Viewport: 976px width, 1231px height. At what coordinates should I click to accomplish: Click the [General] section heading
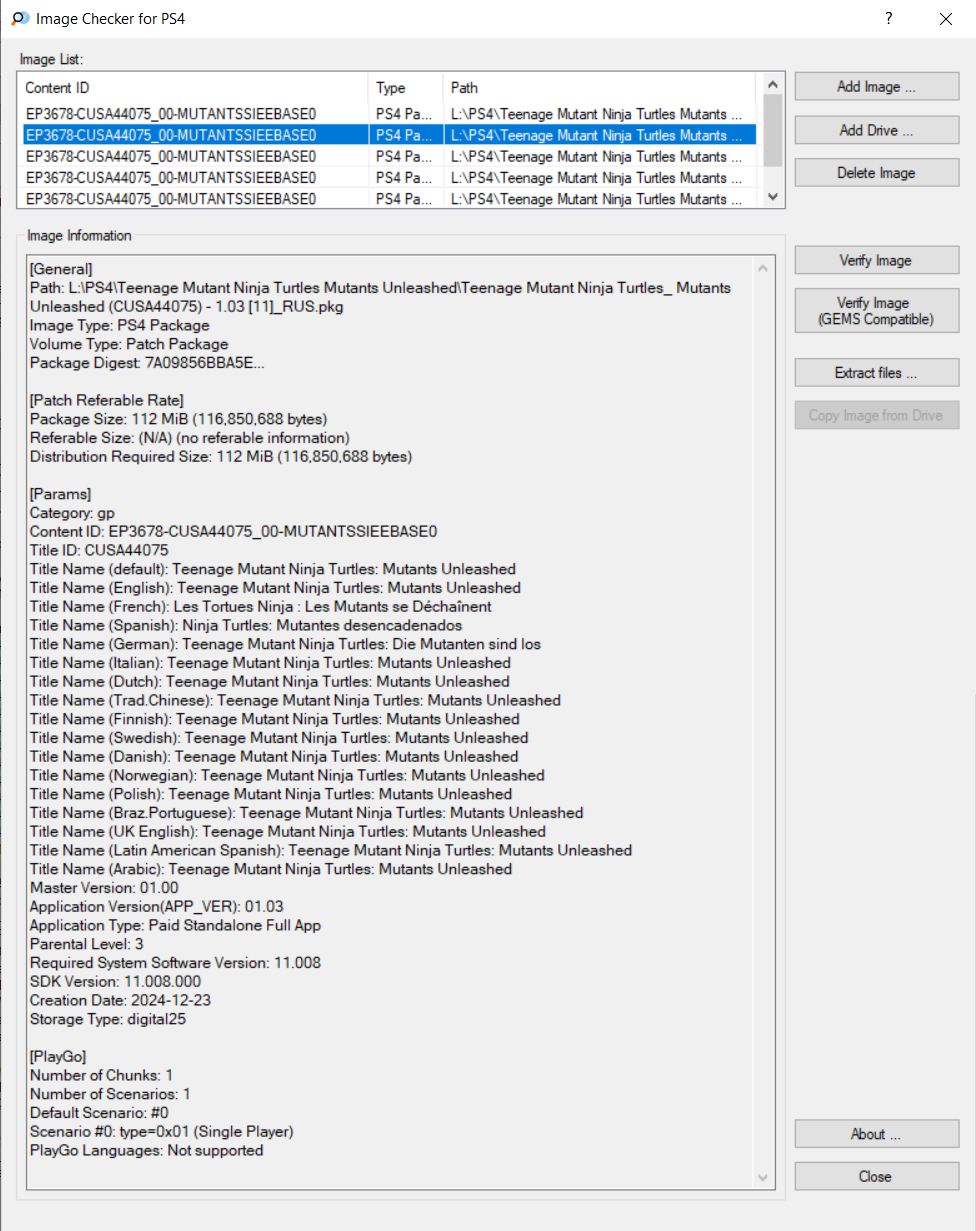click(x=61, y=269)
